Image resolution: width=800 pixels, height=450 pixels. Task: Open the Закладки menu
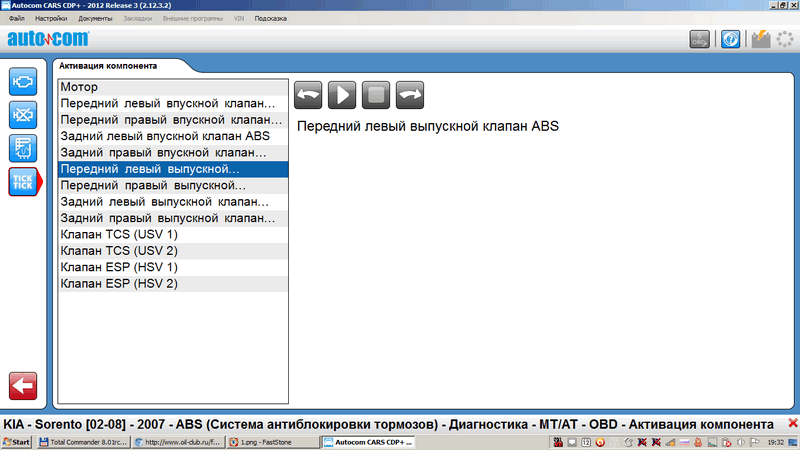coord(138,18)
